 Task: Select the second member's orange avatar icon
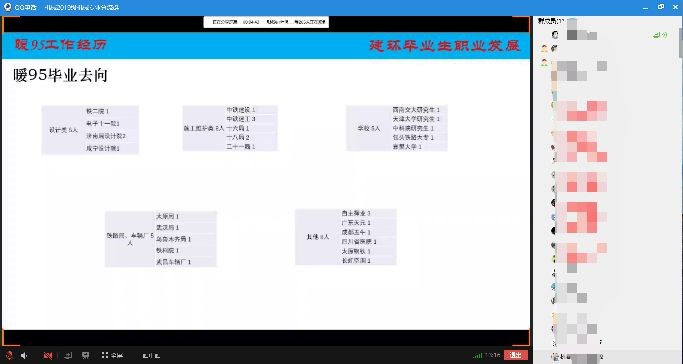[x=544, y=48]
